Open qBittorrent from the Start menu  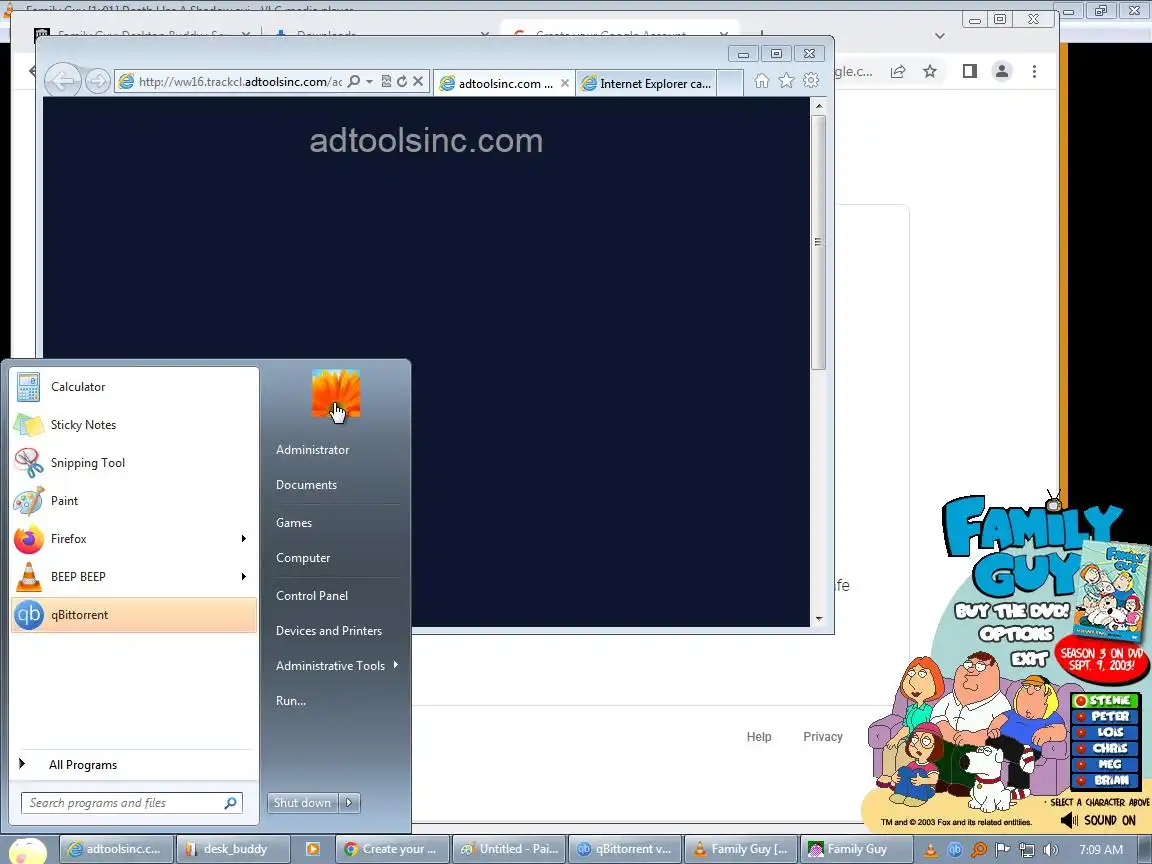[x=134, y=615]
